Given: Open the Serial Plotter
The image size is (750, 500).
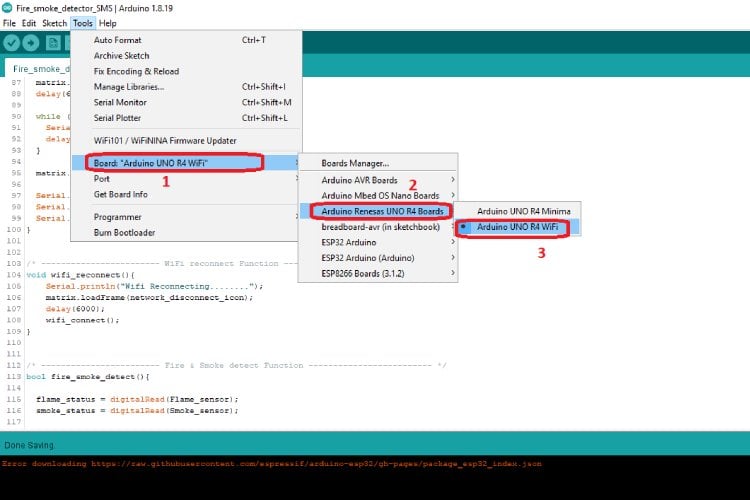Looking at the screenshot, I should [x=187, y=118].
